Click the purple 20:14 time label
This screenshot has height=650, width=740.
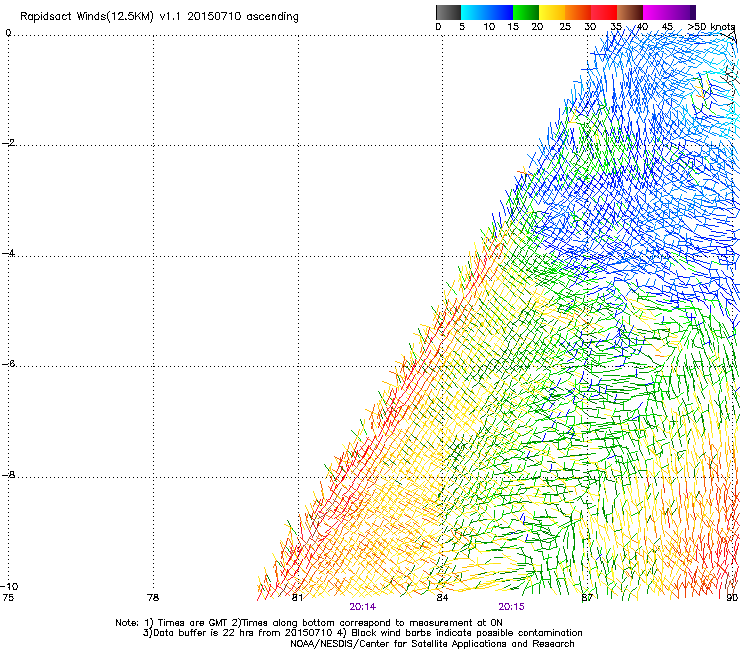362,607
